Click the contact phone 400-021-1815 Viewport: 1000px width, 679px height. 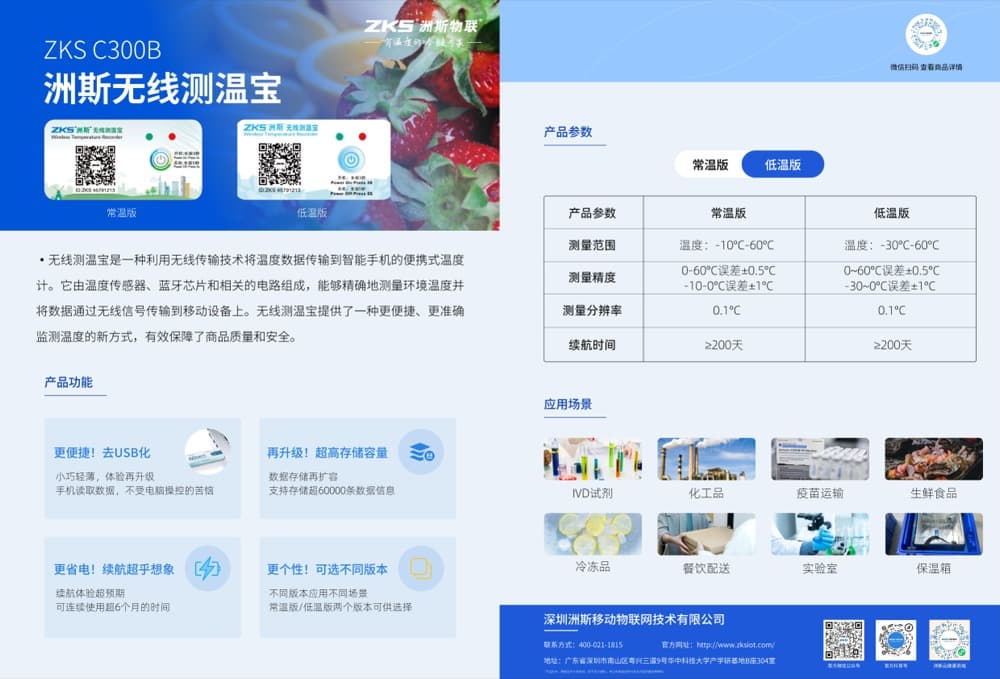pyautogui.click(x=600, y=645)
